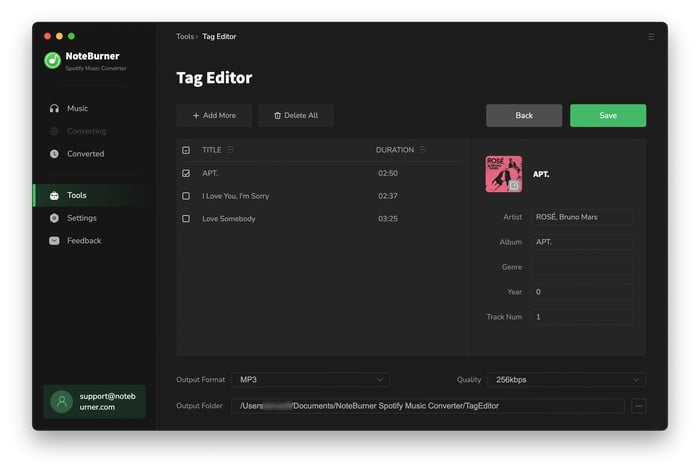The height and width of the screenshot is (473, 700).
Task: Click the envelope icon beside Feedback
Action: [x=54, y=241]
